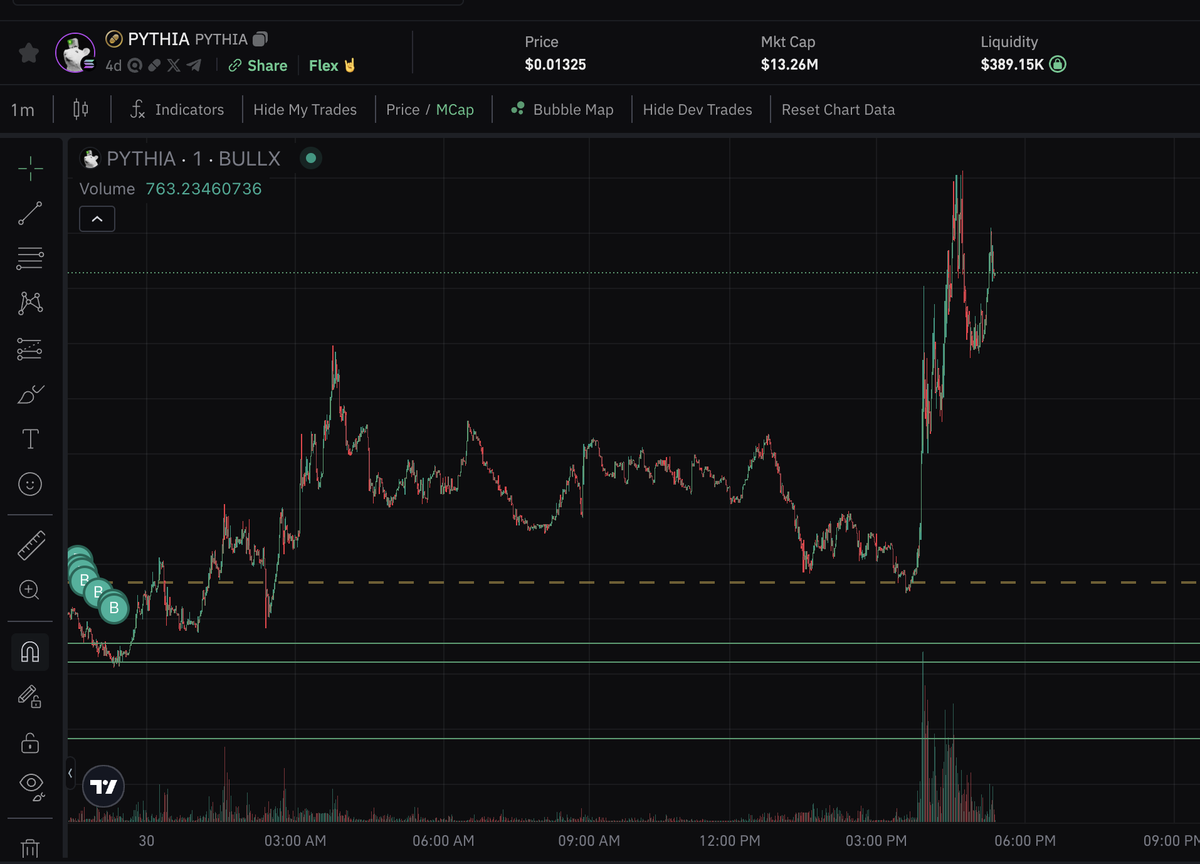Click the Price value $0.01325
The image size is (1200, 864).
point(555,65)
